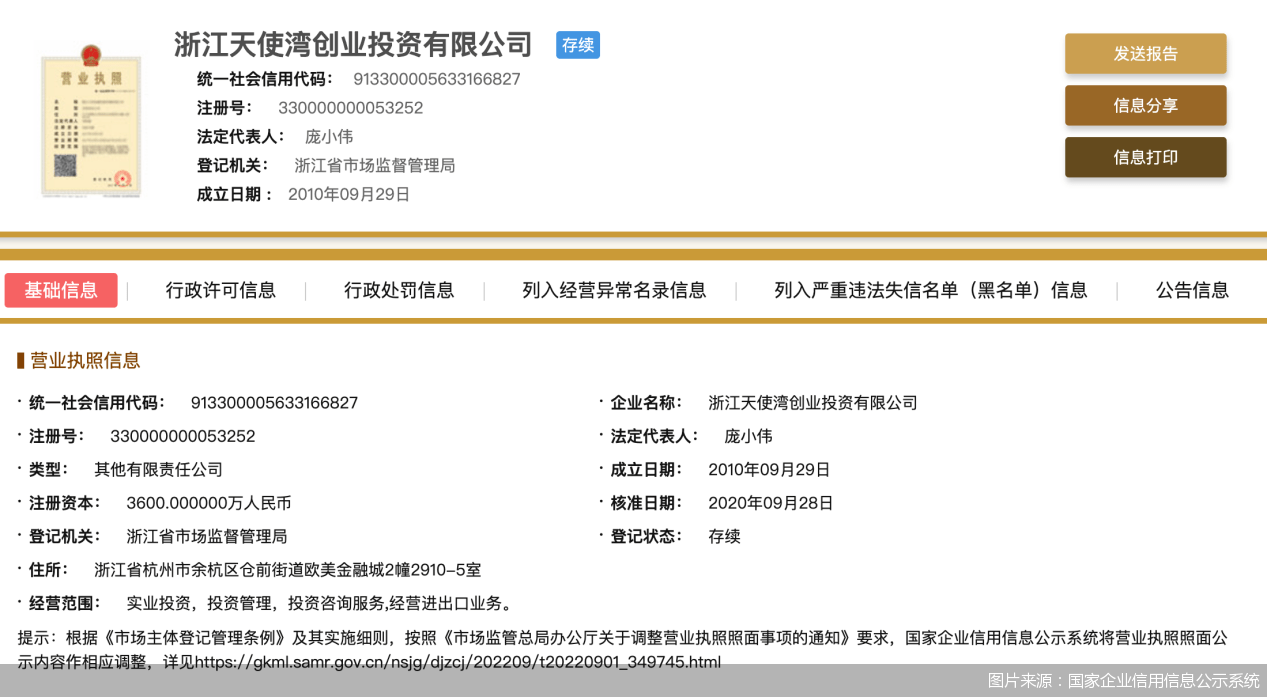Switch to the 行政许可信息 tab

[220, 290]
